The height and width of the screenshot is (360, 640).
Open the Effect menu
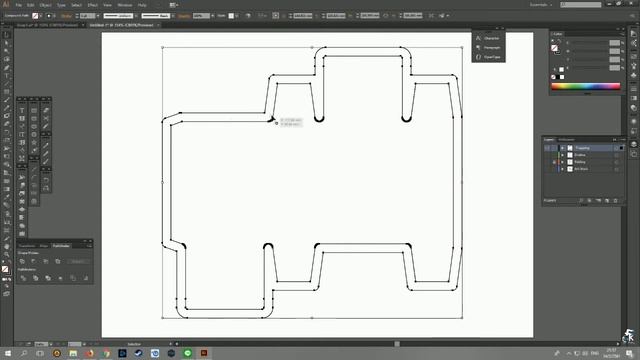tap(93, 5)
